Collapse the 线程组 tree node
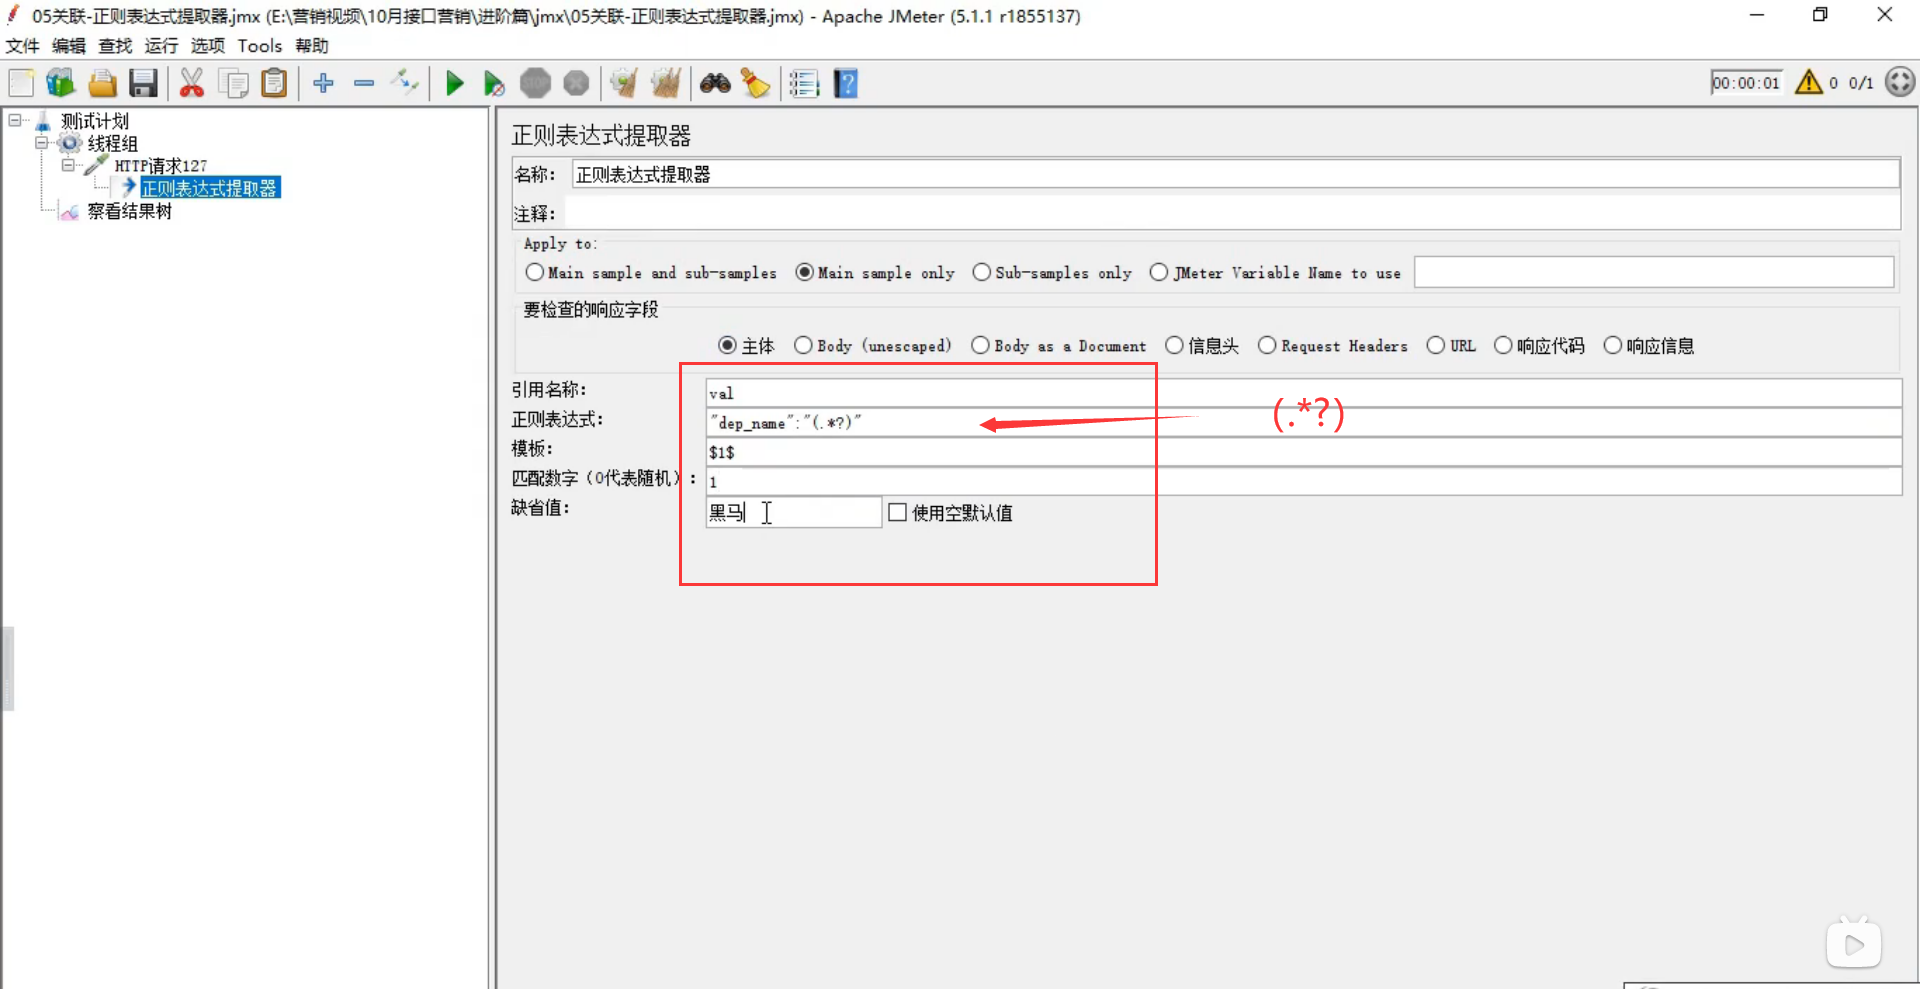 pos(42,143)
